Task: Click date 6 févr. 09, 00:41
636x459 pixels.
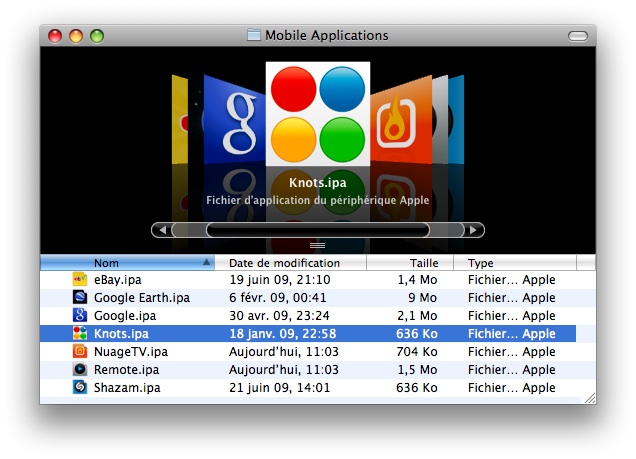Action: 278,298
